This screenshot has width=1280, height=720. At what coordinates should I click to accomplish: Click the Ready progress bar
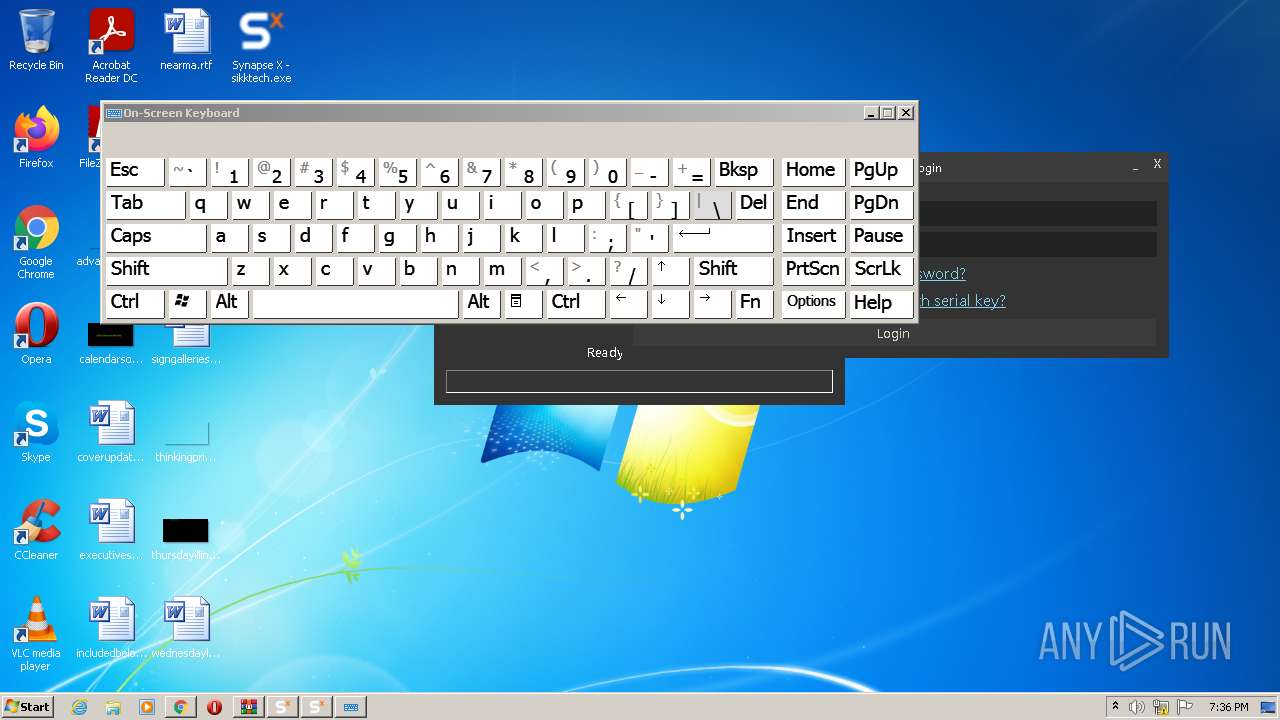[x=639, y=381]
